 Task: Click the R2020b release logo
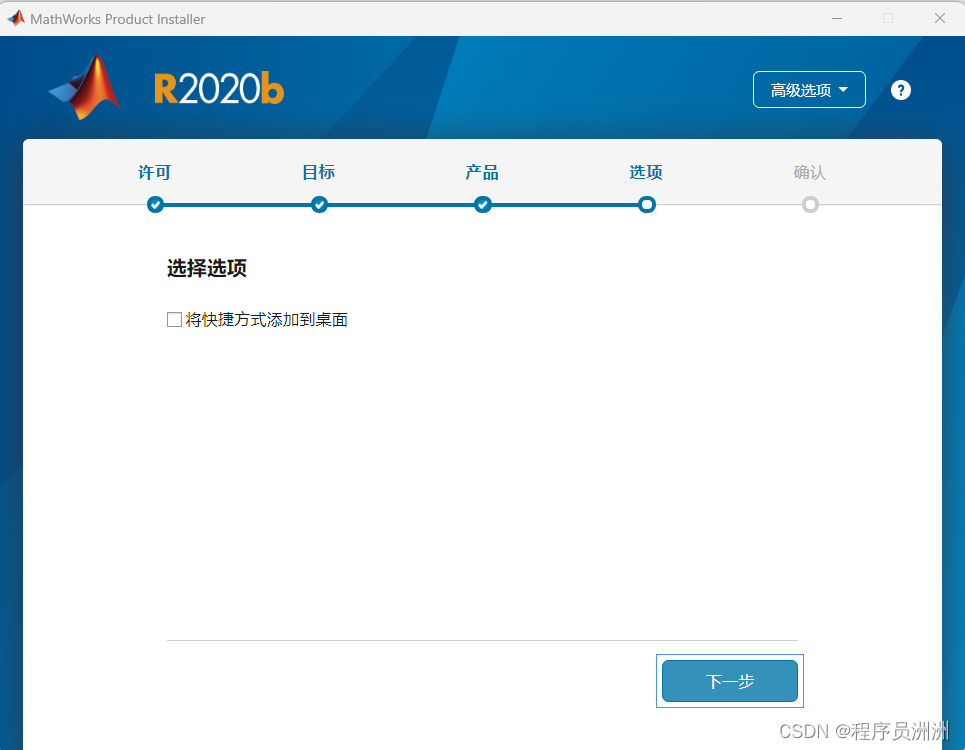click(x=218, y=89)
